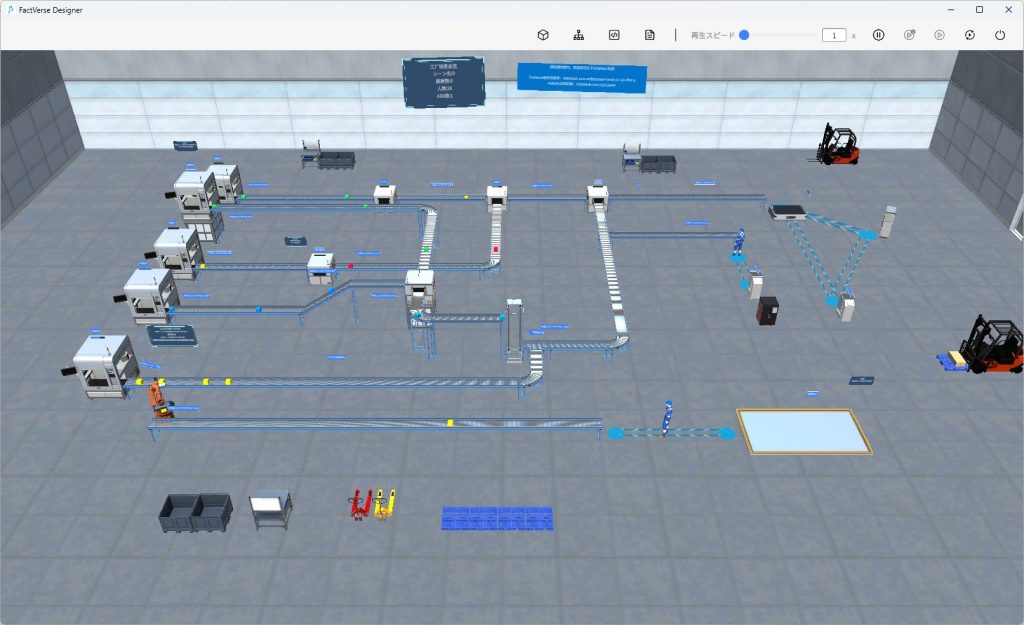
Task: Select the stack of blue pallets
Action: click(x=497, y=517)
